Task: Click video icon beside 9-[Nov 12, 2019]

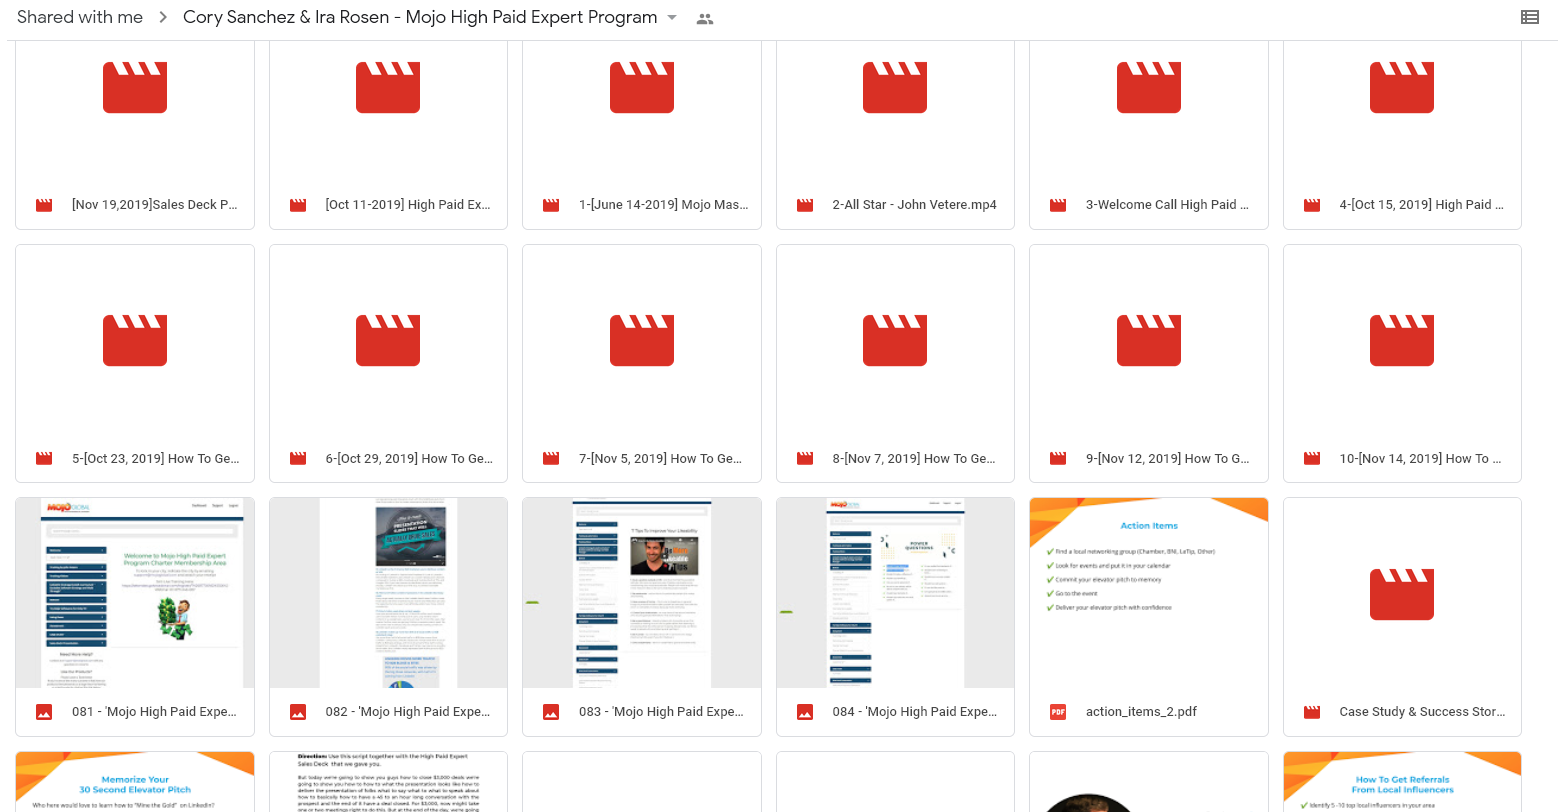Action: [1058, 459]
